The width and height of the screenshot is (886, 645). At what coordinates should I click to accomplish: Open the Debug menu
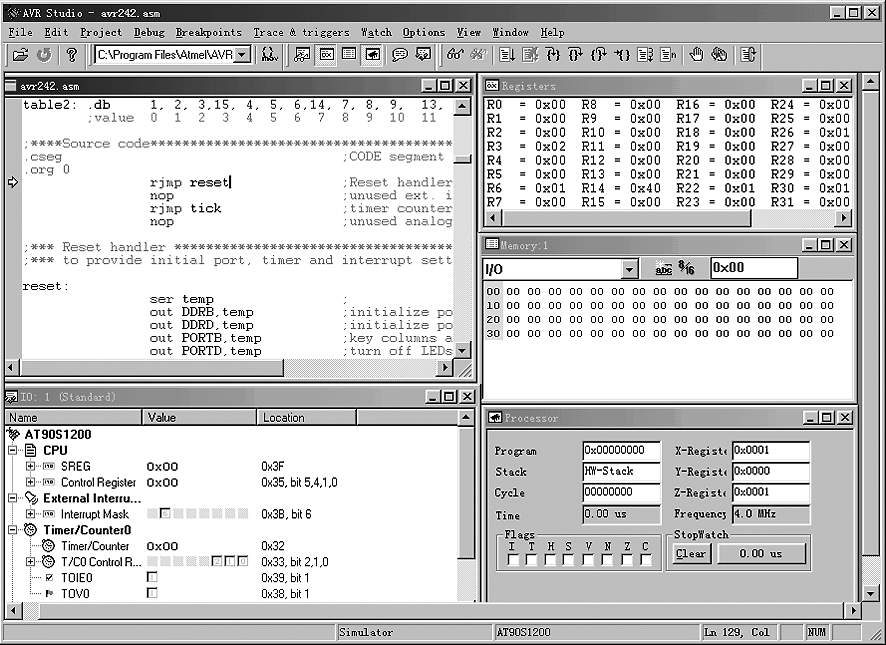click(149, 32)
